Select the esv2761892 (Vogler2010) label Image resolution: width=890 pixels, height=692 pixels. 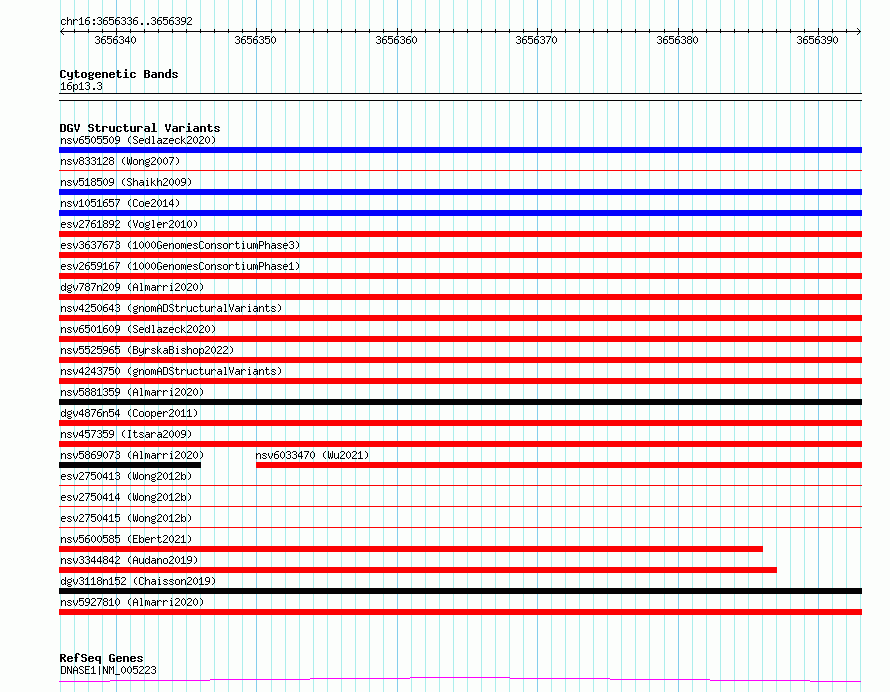(x=129, y=224)
